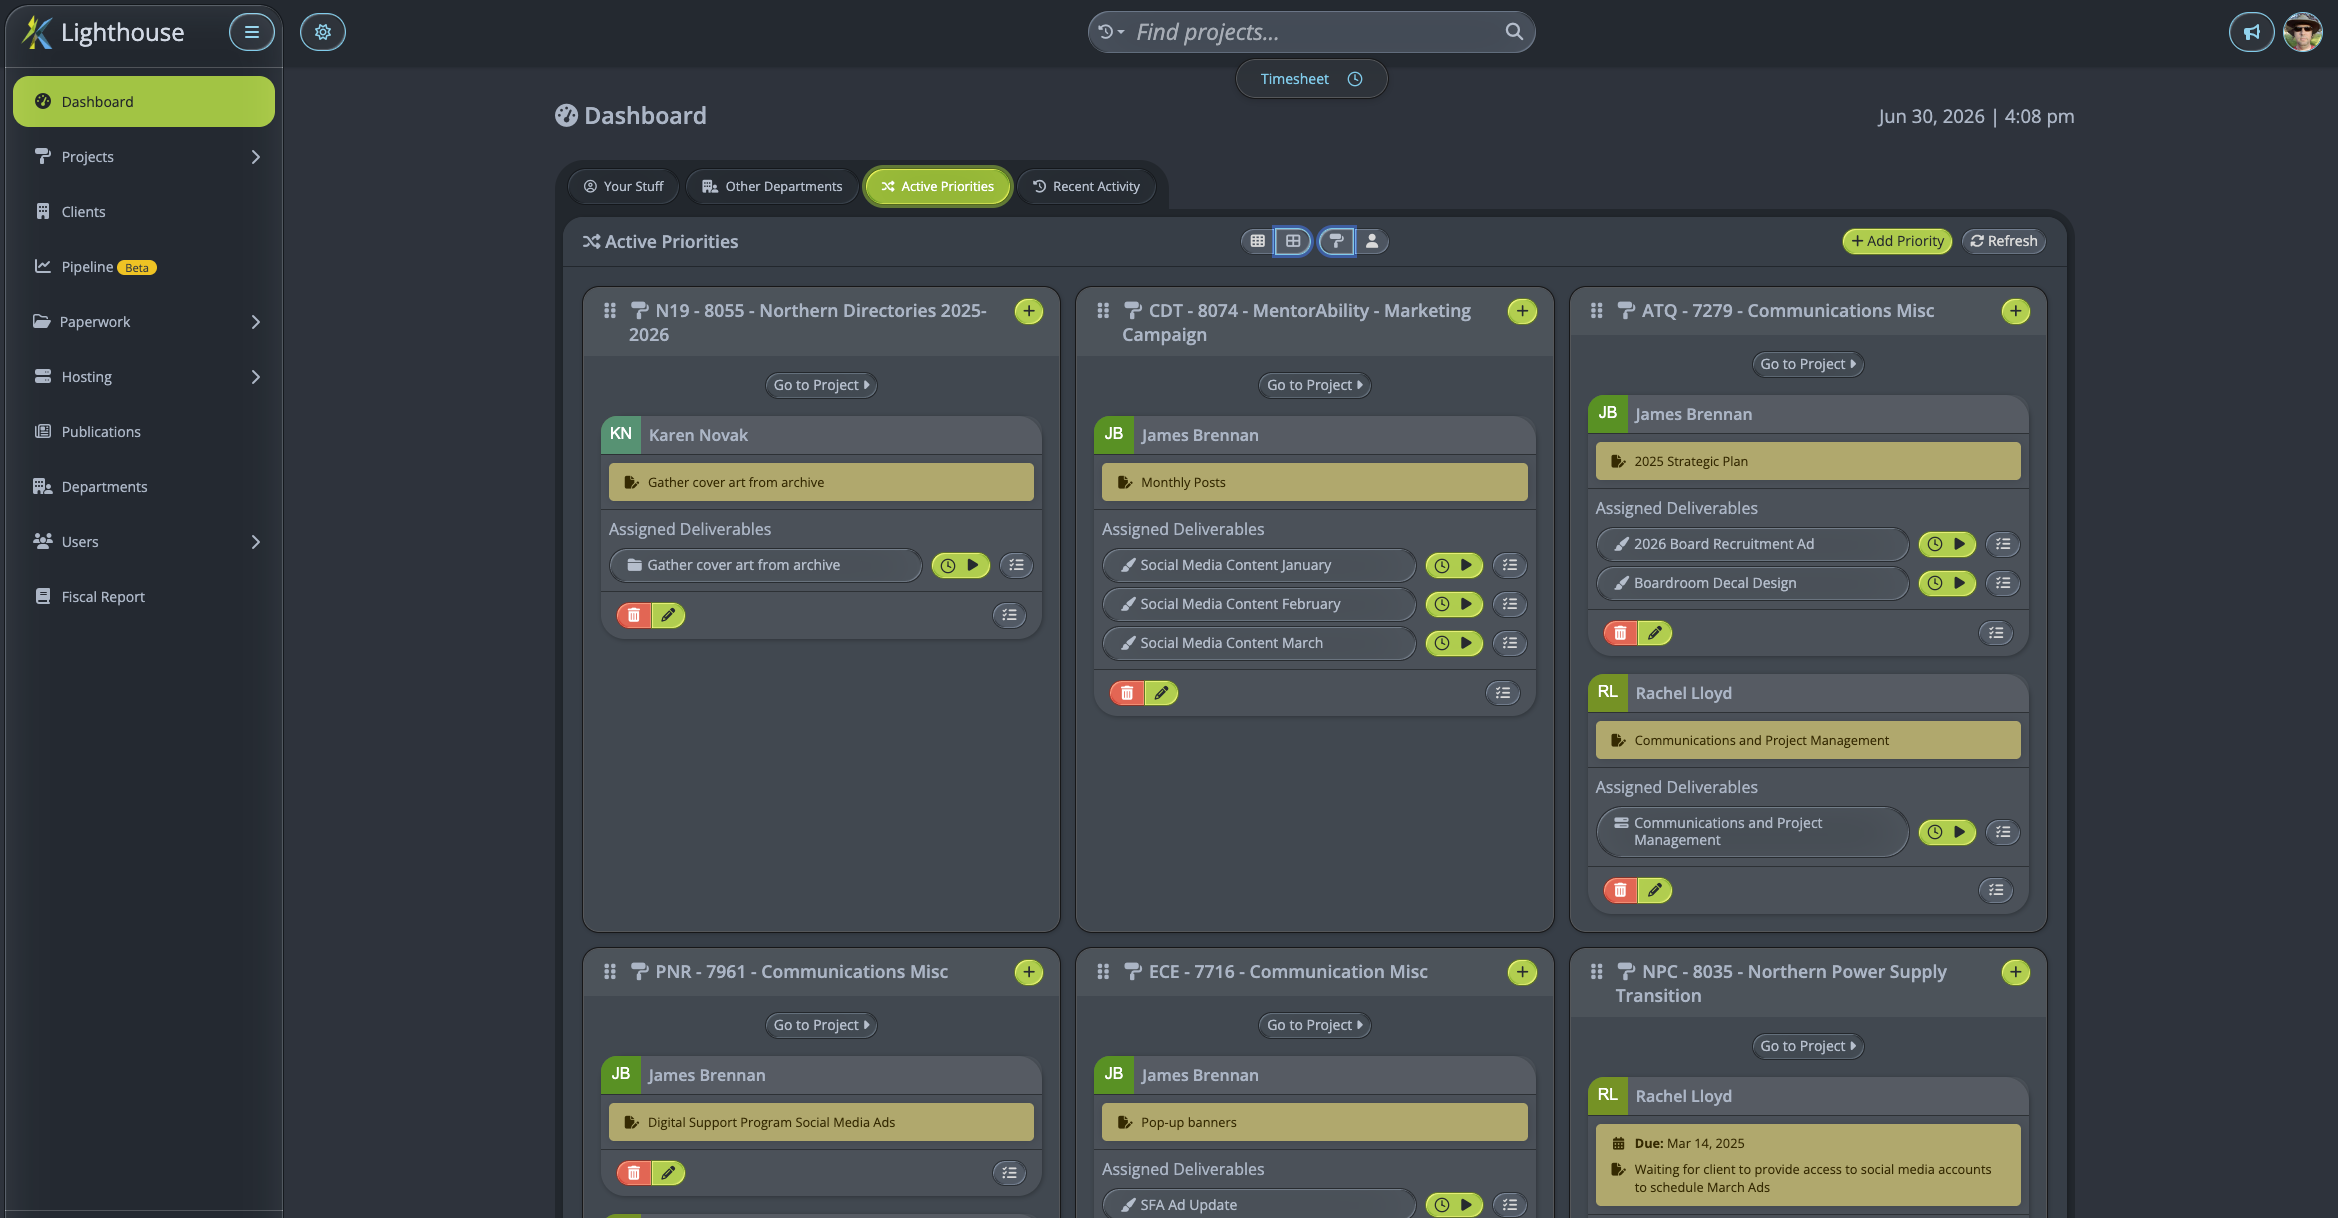
Task: Add priority to CDT MentorAbility card
Action: pyautogui.click(x=1522, y=312)
